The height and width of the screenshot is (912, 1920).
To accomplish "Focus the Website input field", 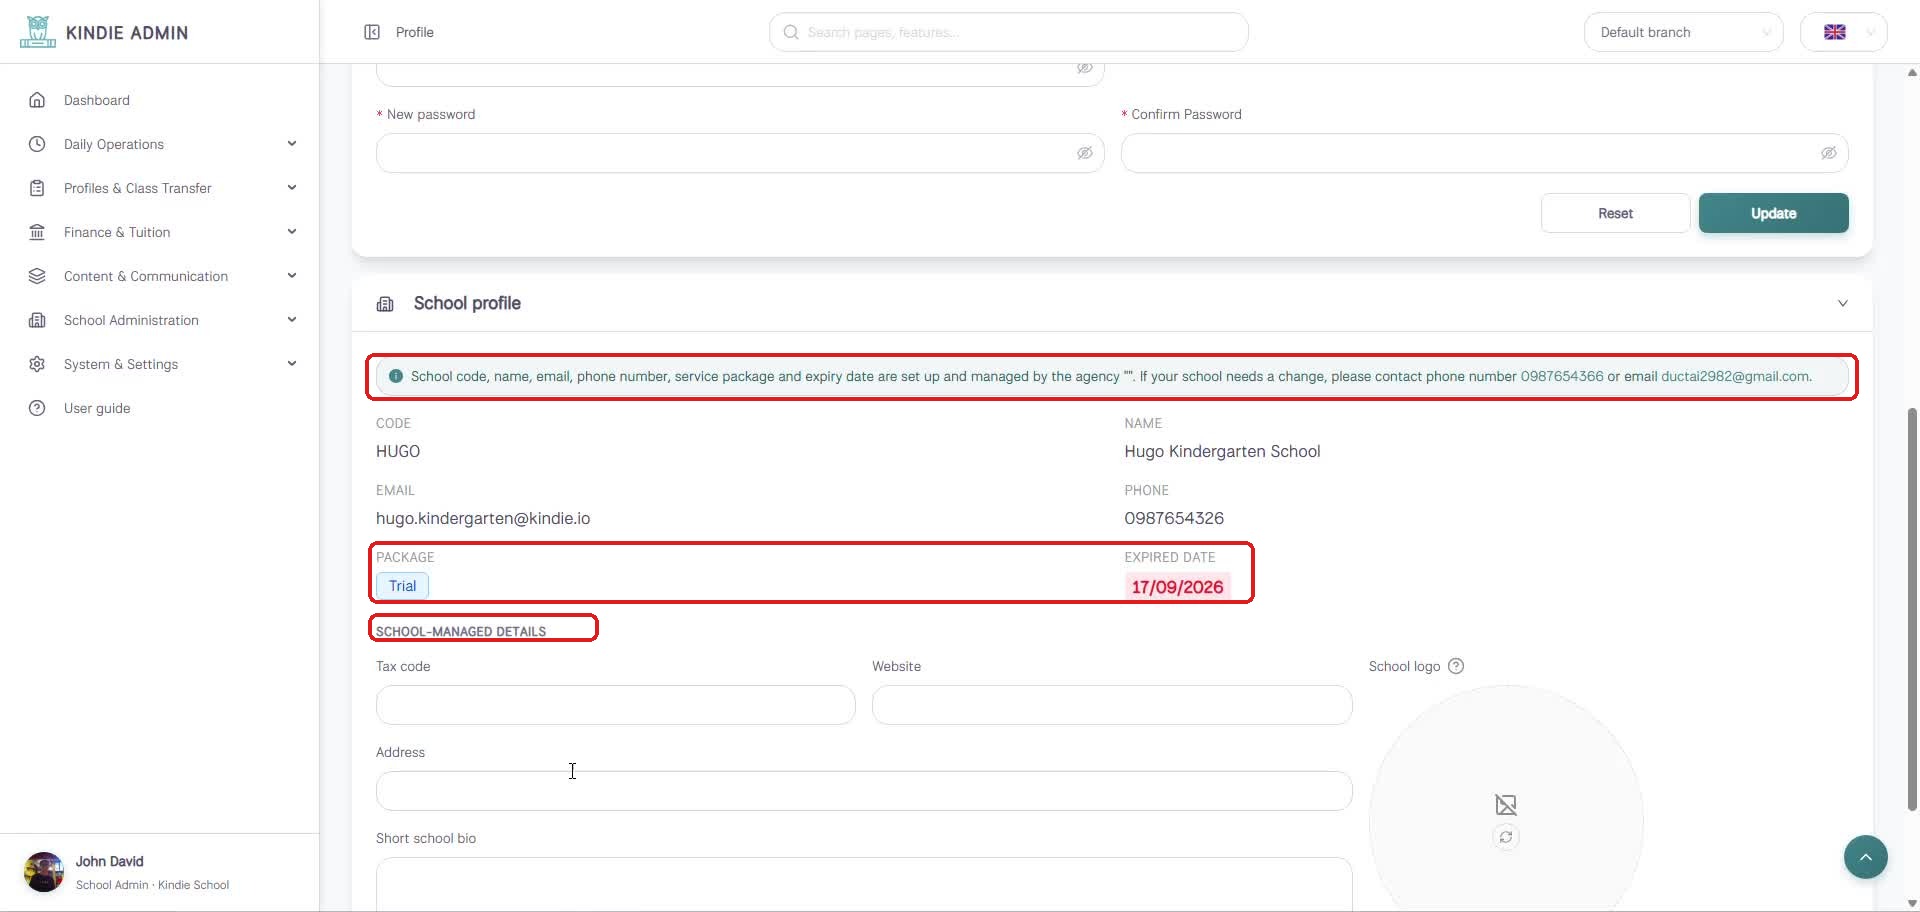I will 1112,705.
